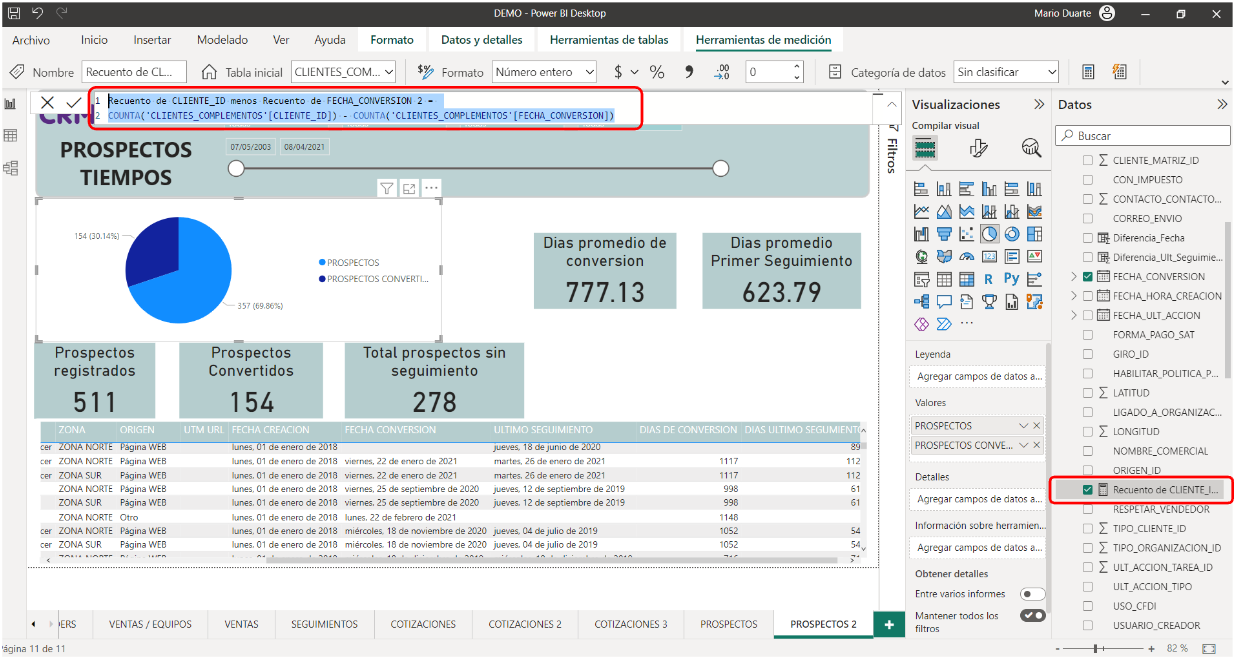Click the Buscar field search box
This screenshot has height=658, width=1236.
click(1141, 135)
